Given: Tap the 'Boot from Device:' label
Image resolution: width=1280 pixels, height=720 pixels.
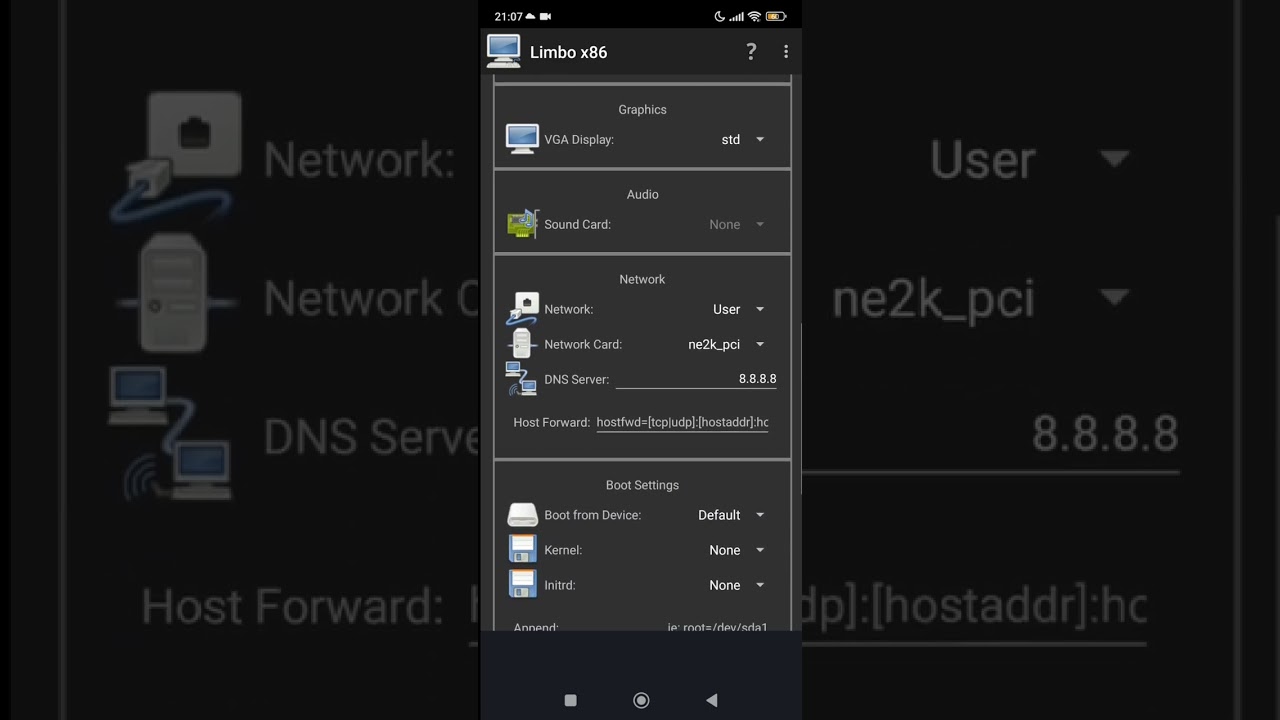Looking at the screenshot, I should (593, 515).
